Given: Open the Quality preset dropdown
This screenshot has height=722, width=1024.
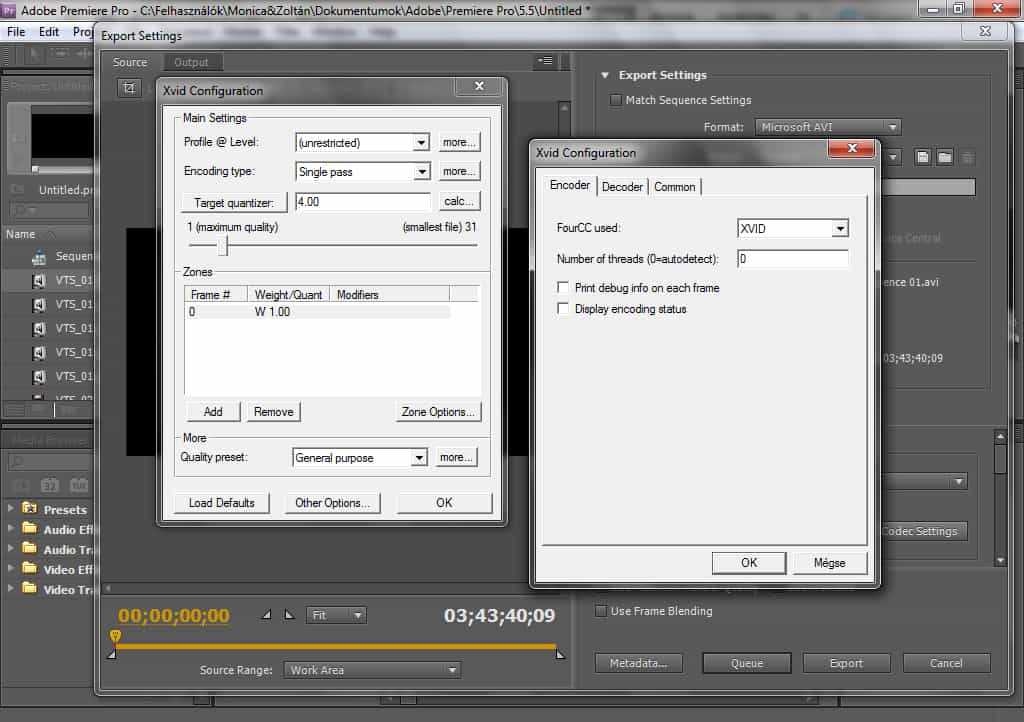Looking at the screenshot, I should (419, 458).
